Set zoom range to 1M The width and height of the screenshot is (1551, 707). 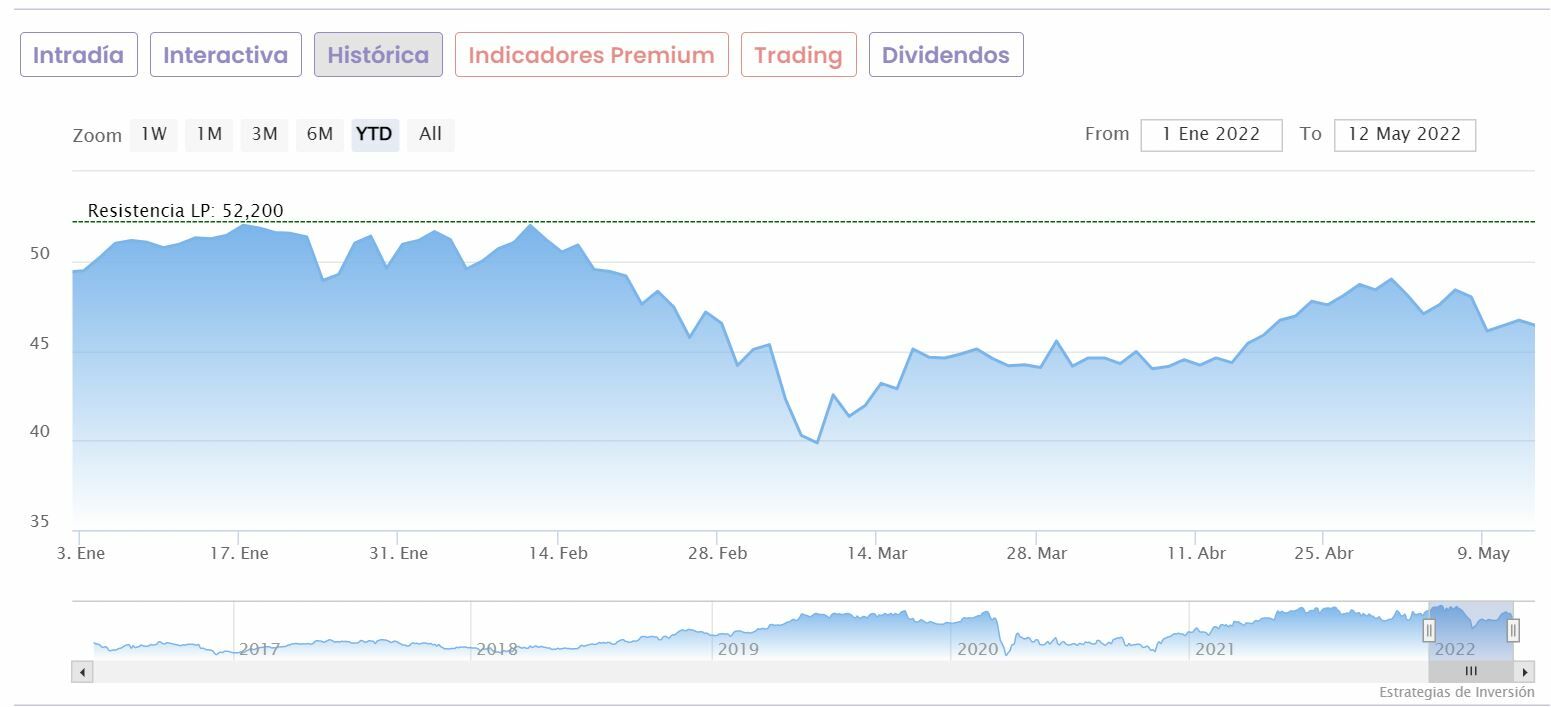click(209, 134)
